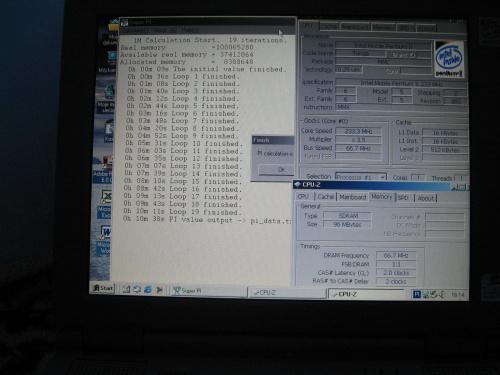500x375 pixels.
Task: Click the Super PI title bar icon
Action: (125, 23)
